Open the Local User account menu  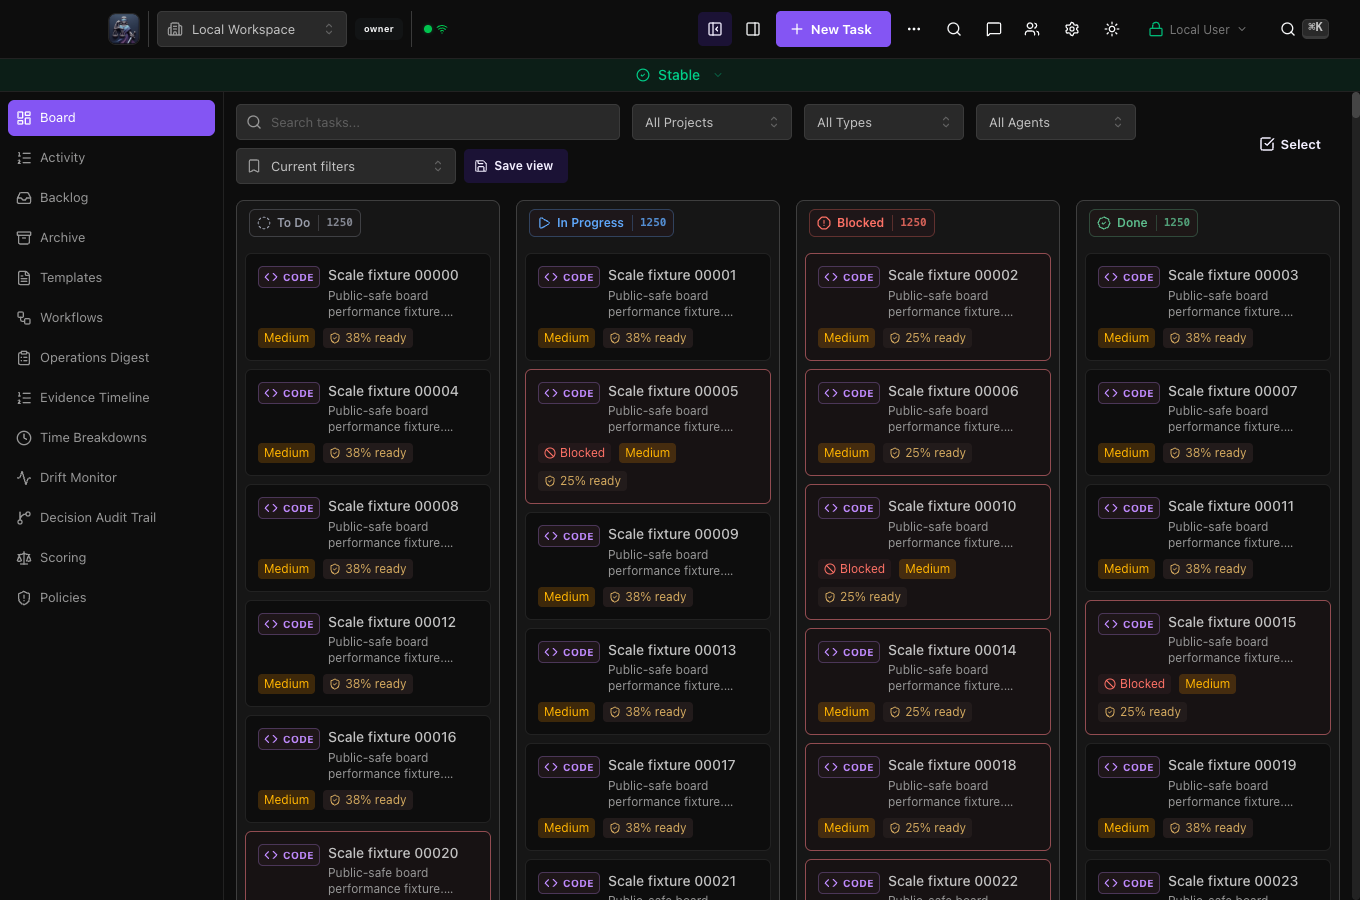(1198, 29)
